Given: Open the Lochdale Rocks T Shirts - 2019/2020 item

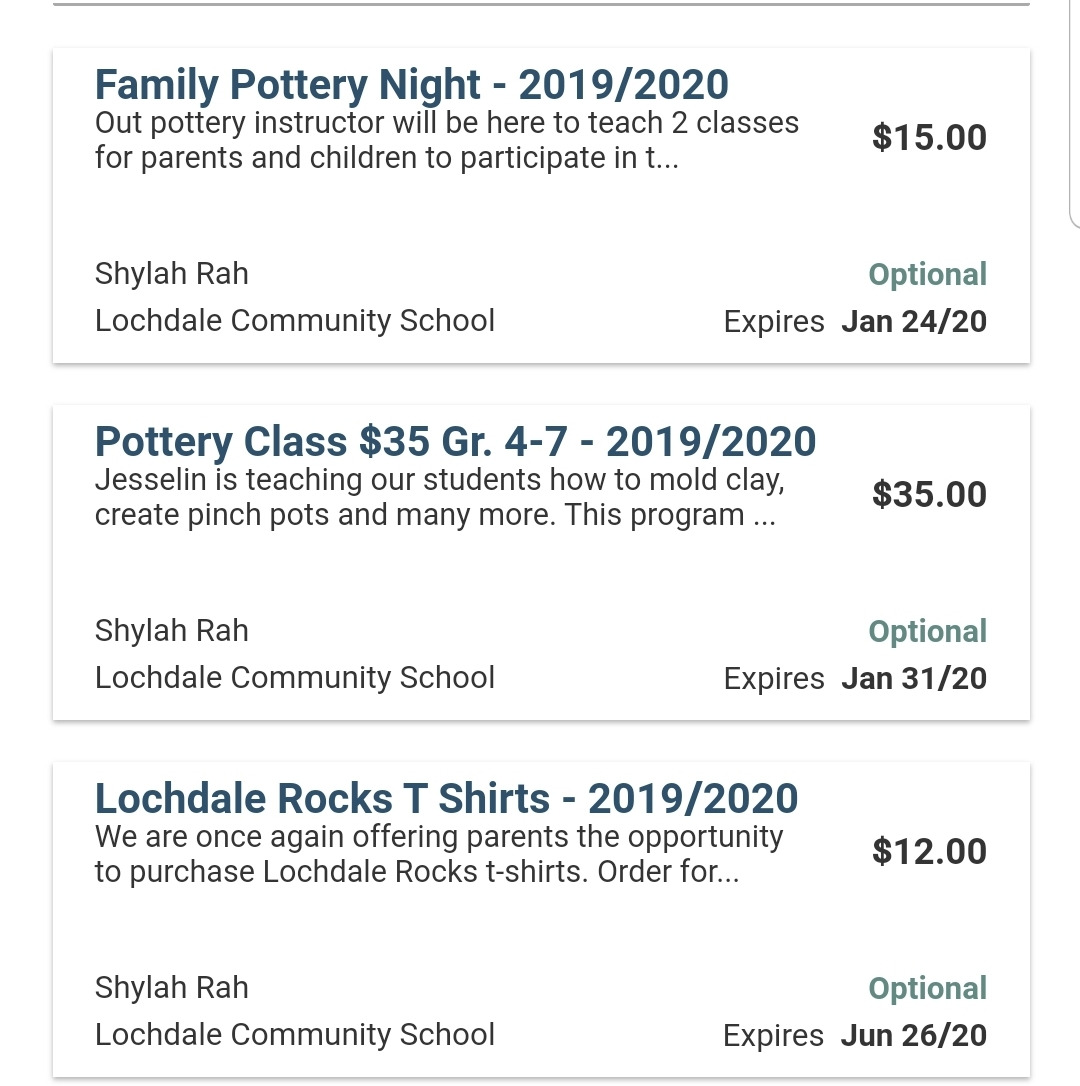Looking at the screenshot, I should click(x=446, y=799).
